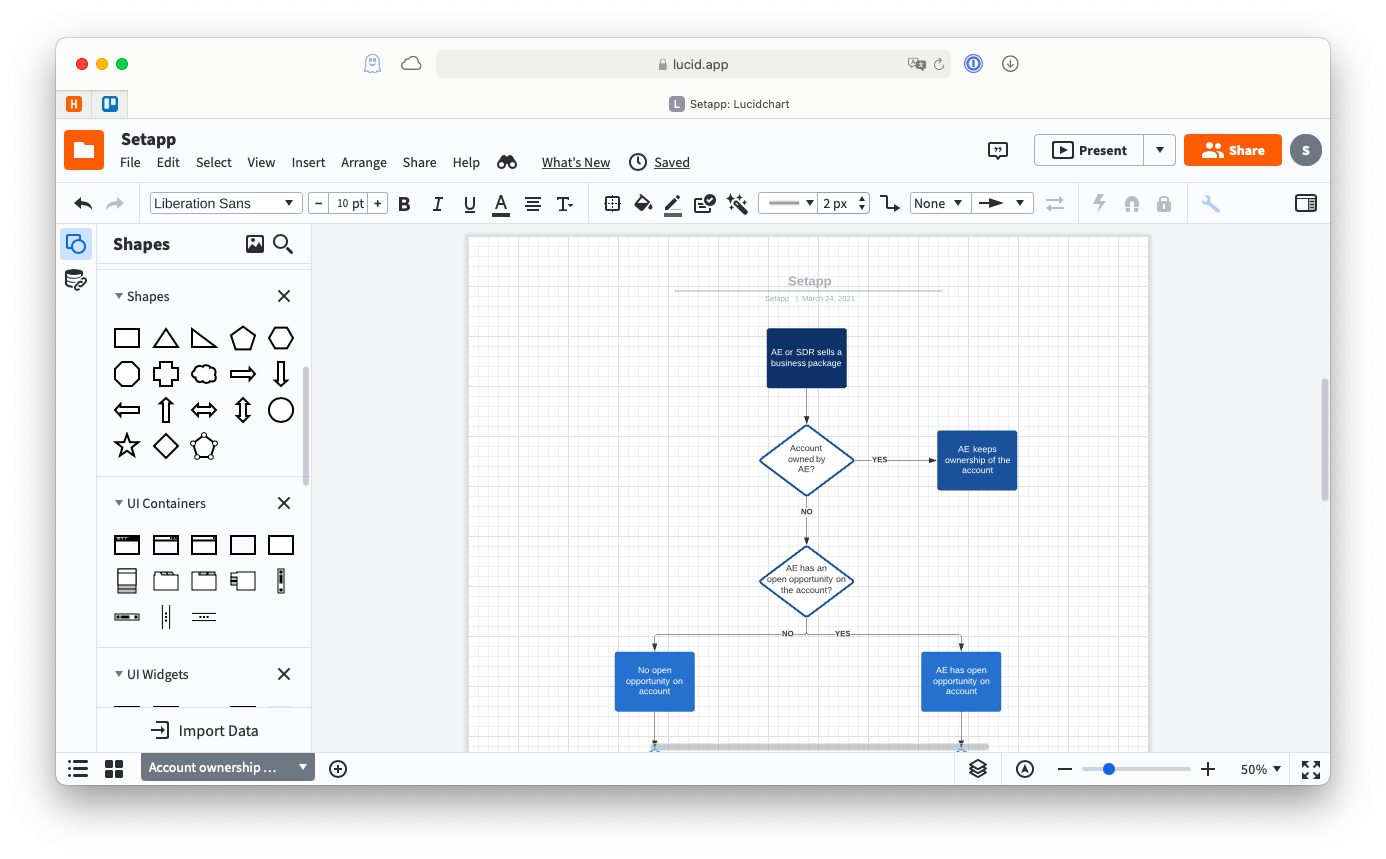Add a new page with plus icon
The width and height of the screenshot is (1386, 859).
(x=338, y=769)
